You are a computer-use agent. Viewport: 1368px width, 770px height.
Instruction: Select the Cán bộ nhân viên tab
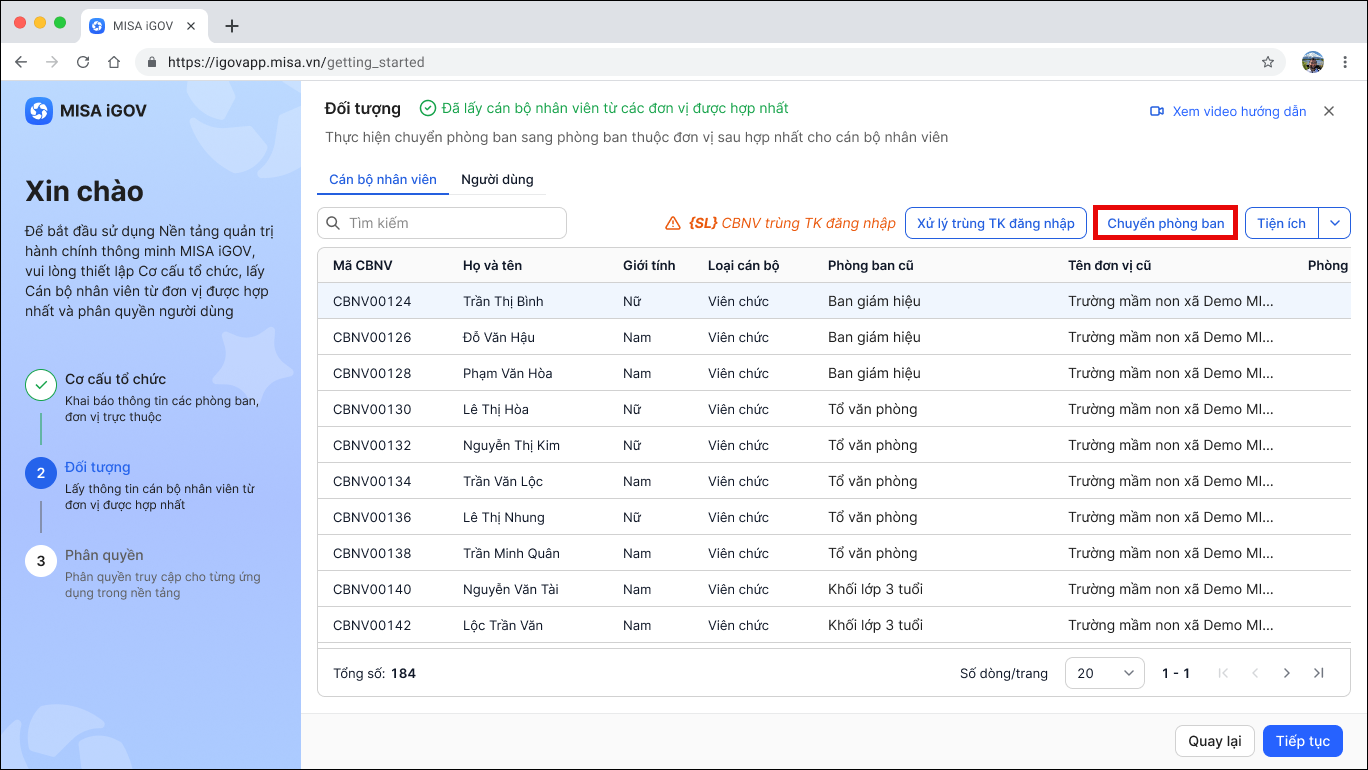coord(383,179)
